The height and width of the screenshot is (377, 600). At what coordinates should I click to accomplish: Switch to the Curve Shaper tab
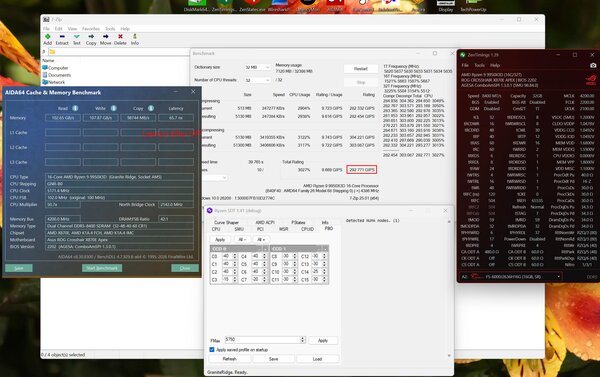226,222
